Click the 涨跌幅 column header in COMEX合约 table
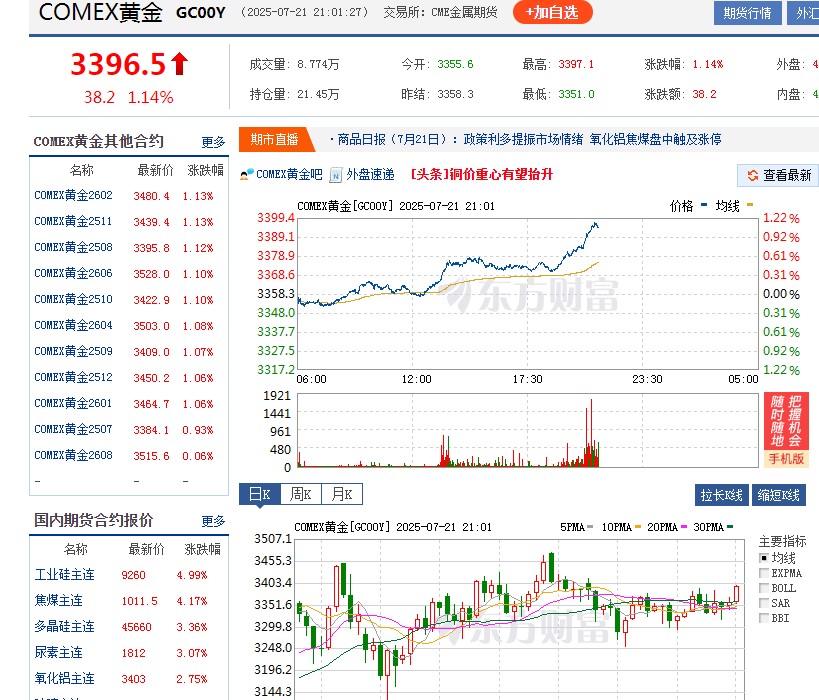Image resolution: width=819 pixels, height=700 pixels. [205, 170]
